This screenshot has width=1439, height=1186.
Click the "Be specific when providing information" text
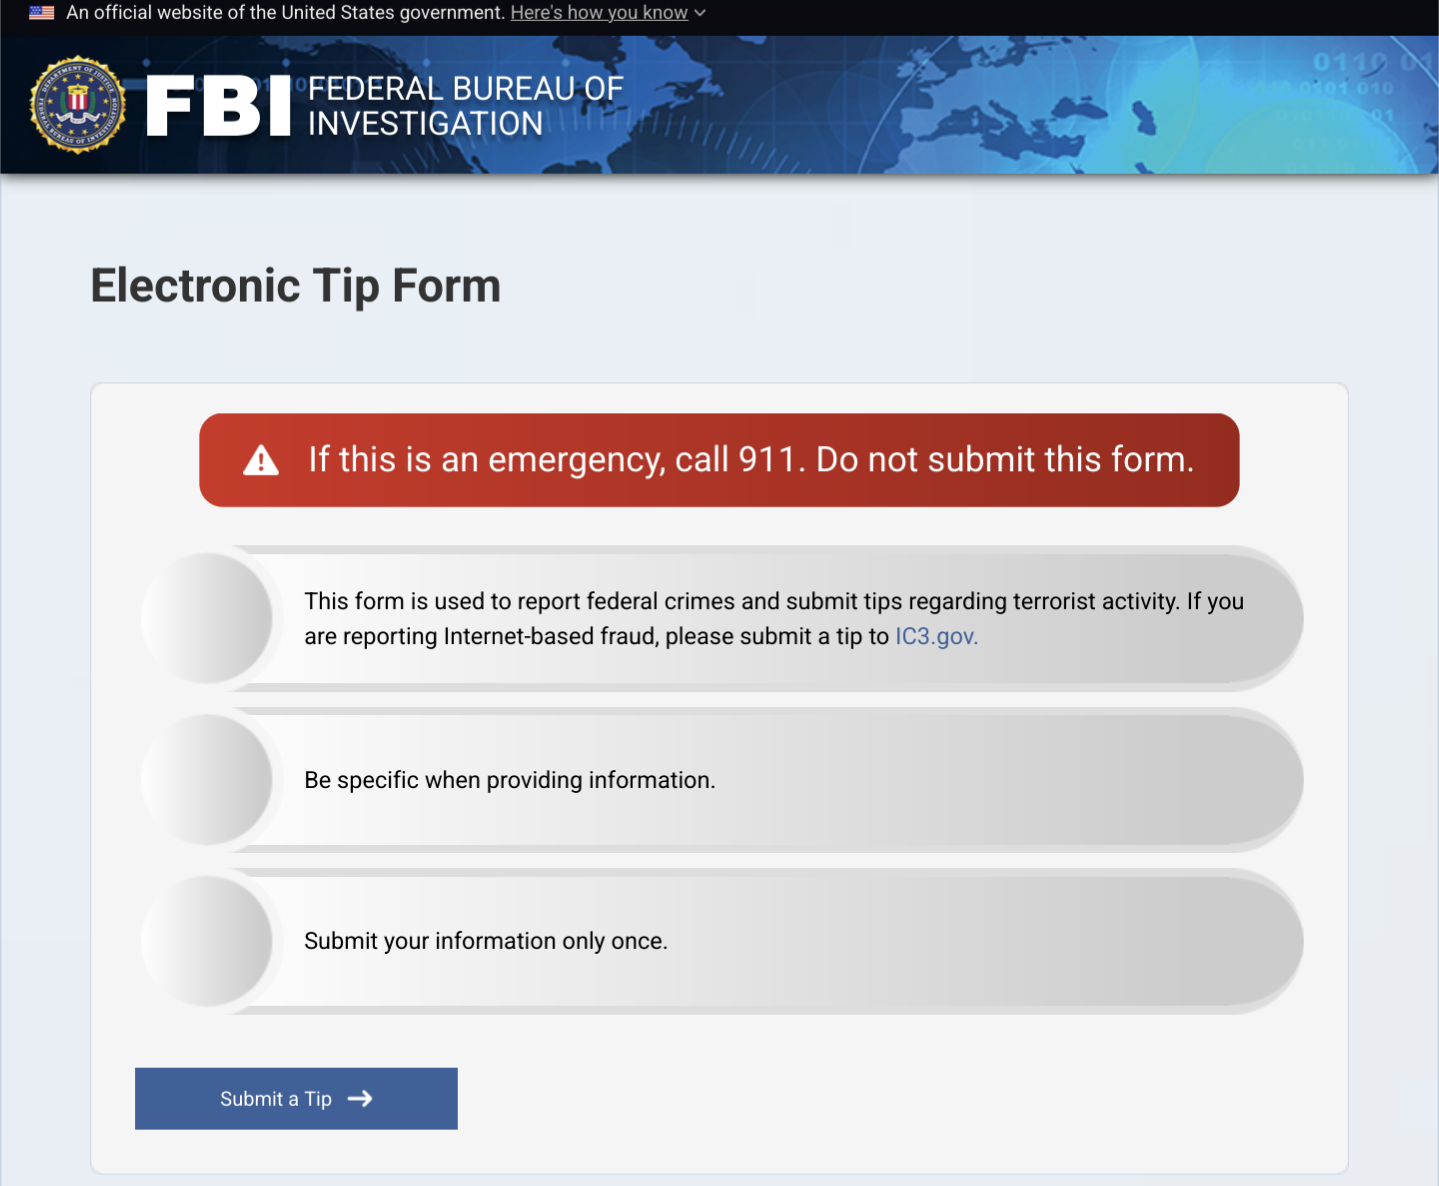510,780
